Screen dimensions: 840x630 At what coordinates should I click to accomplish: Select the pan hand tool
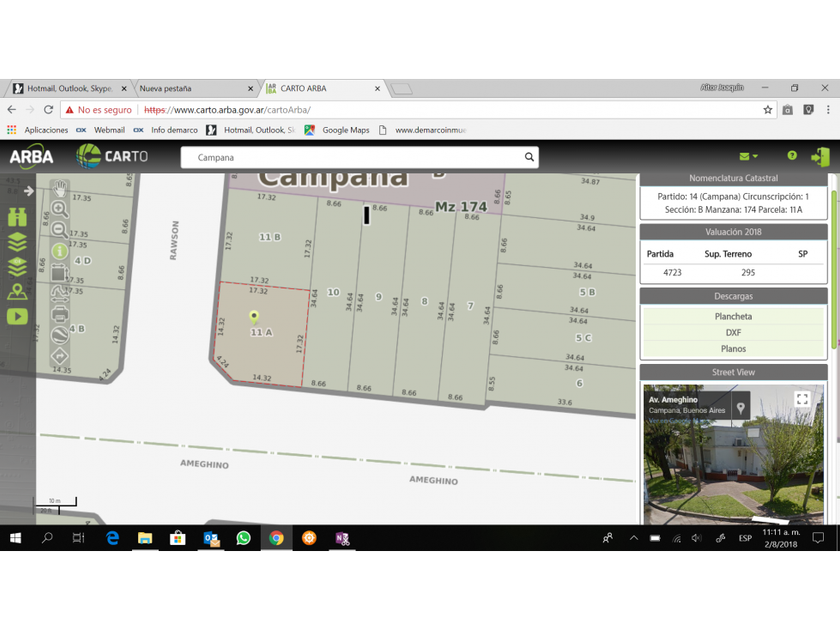[x=60, y=188]
